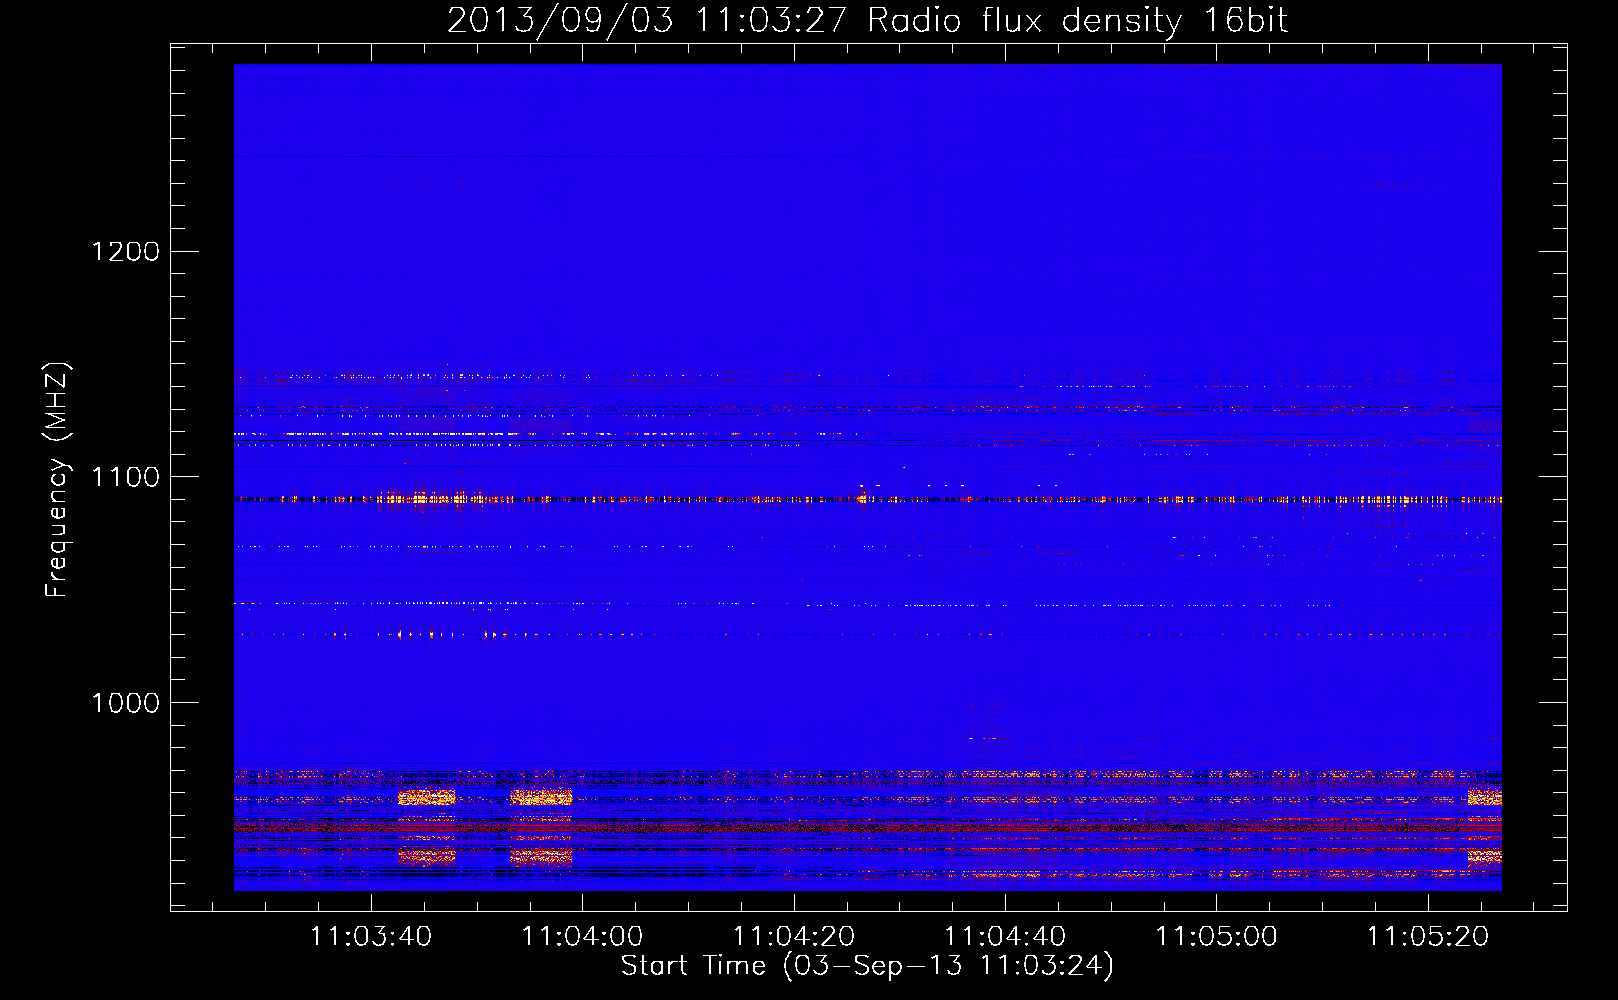Click the 11:04:00 time tick label

(x=582, y=937)
